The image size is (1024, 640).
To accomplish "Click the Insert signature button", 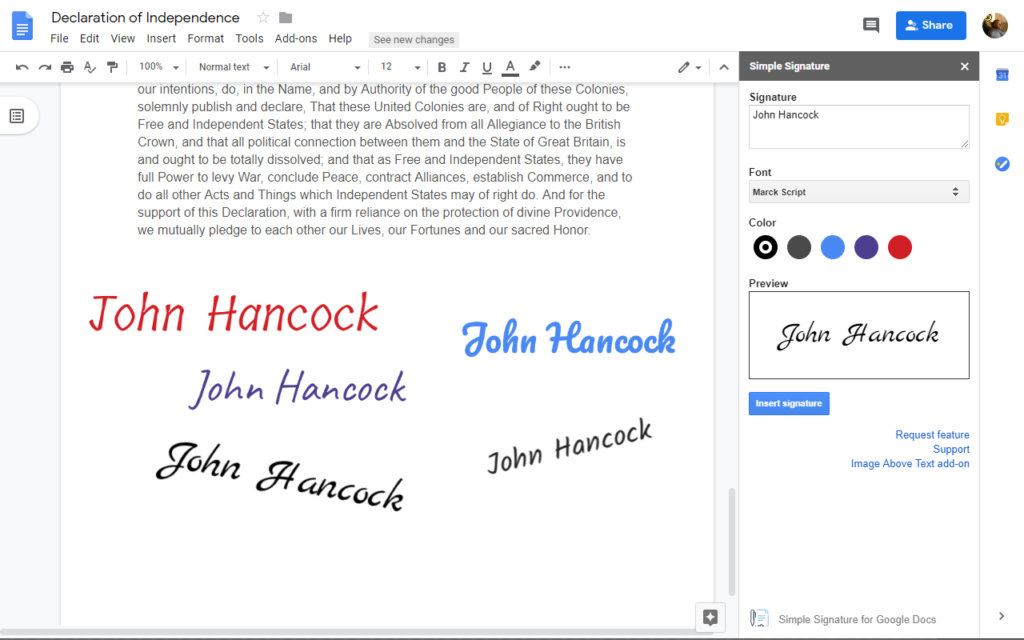I will tap(788, 403).
